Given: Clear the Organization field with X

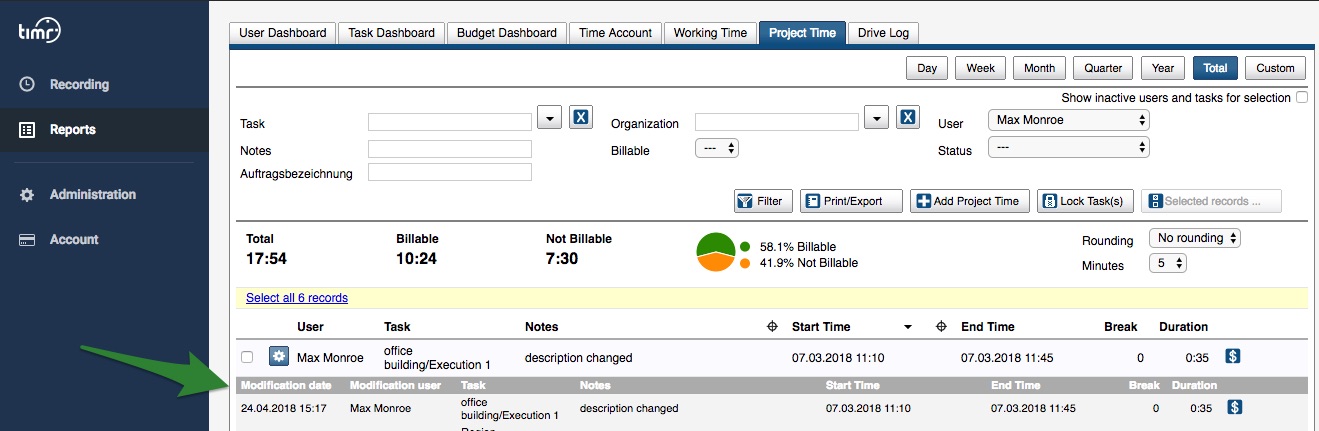Looking at the screenshot, I should [x=908, y=118].
